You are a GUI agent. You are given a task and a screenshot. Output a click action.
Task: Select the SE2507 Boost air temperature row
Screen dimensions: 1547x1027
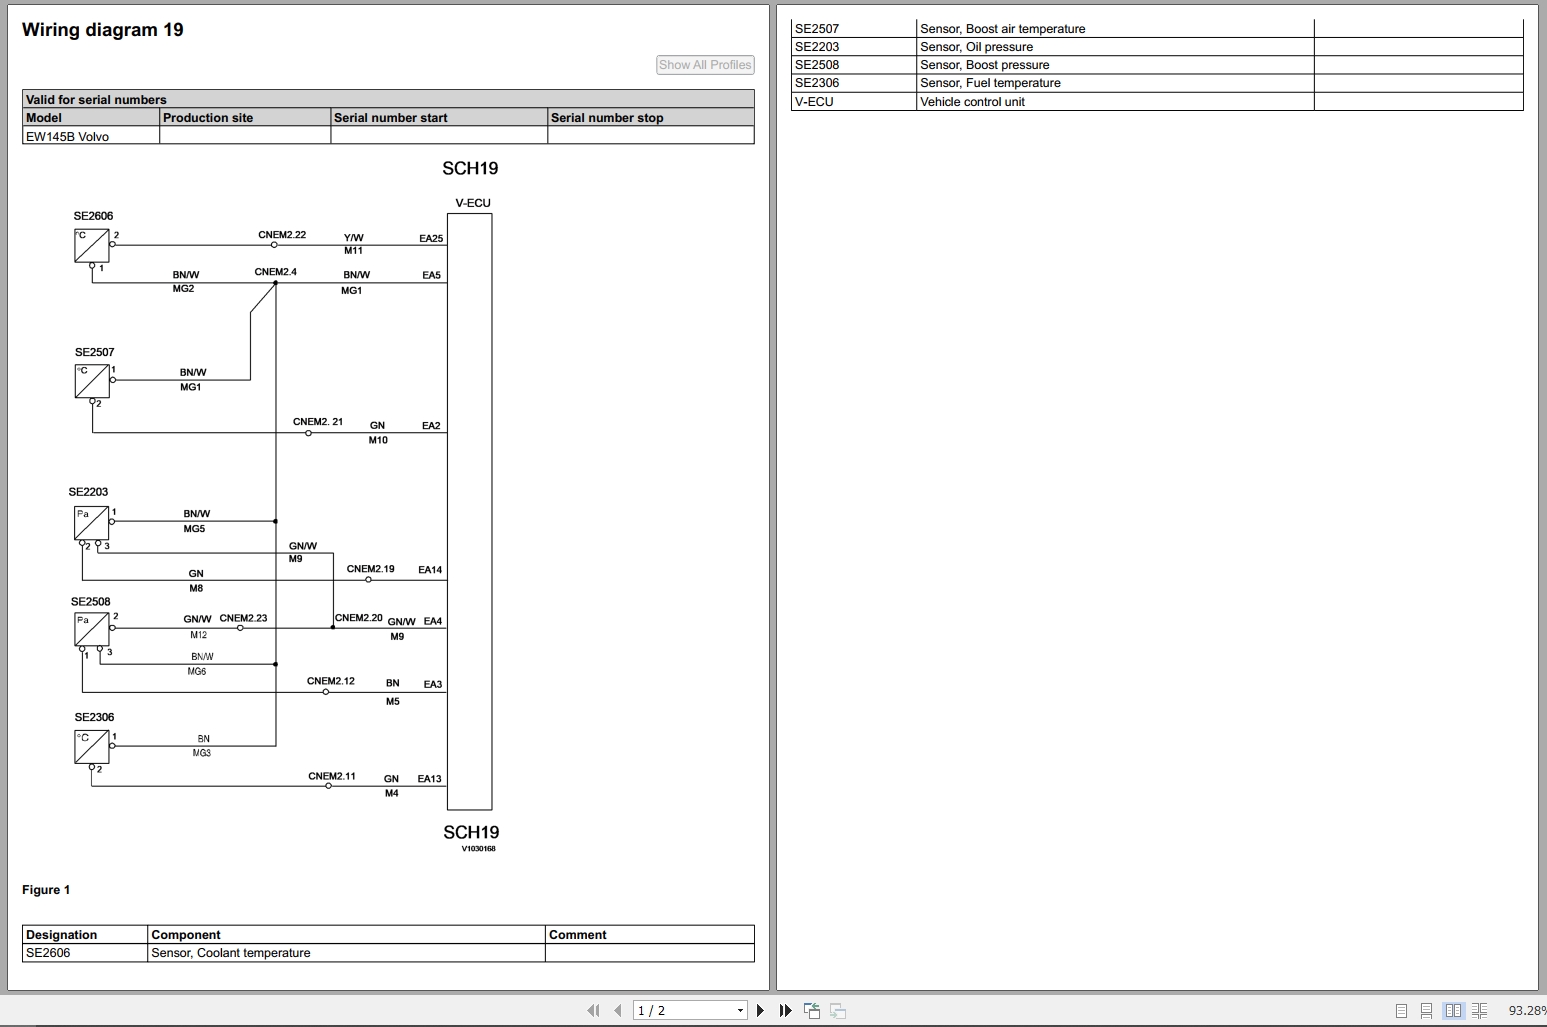[x=1000, y=28]
